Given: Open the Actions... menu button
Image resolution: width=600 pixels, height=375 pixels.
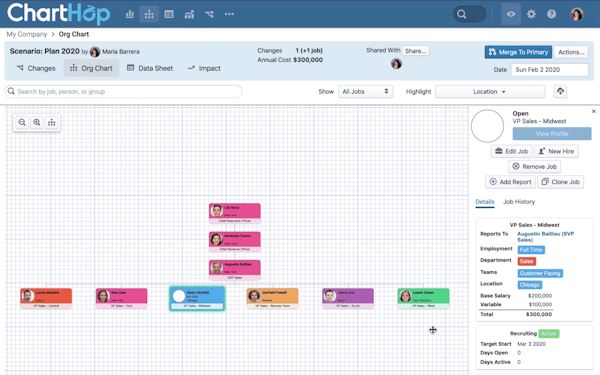Looking at the screenshot, I should click(x=571, y=52).
